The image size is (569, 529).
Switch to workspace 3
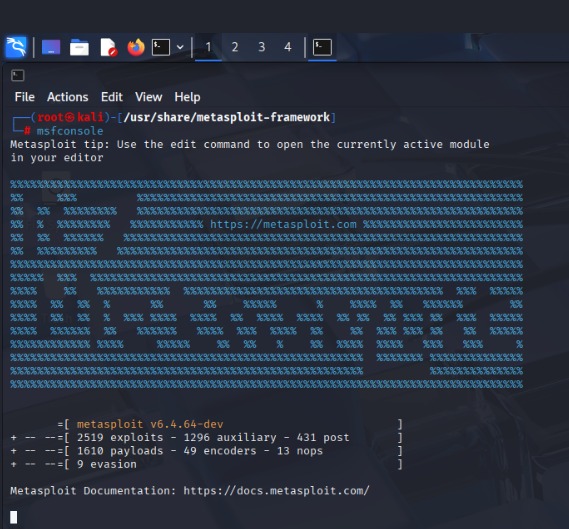point(262,47)
